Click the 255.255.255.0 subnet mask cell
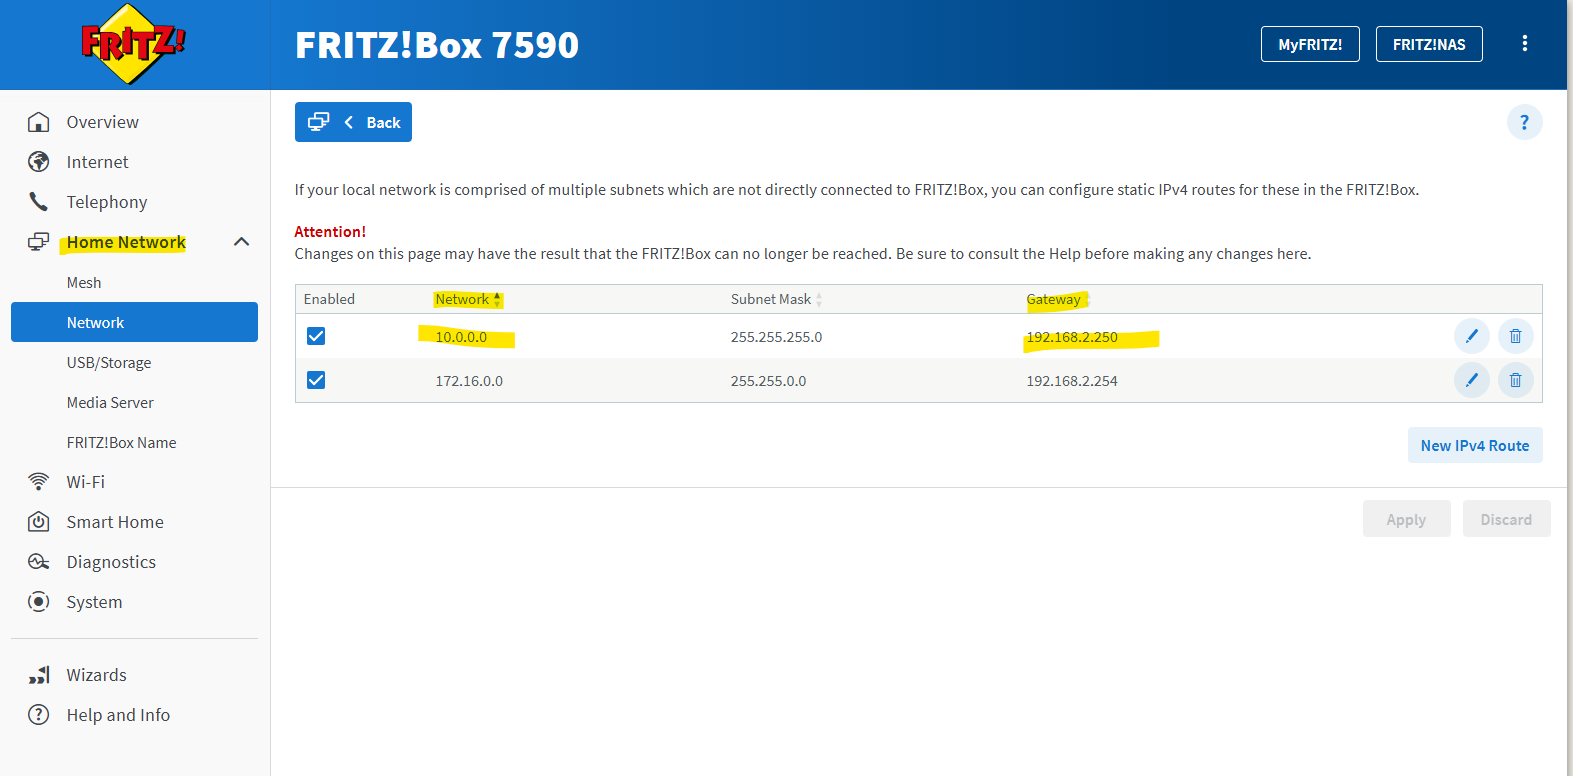The width and height of the screenshot is (1573, 776). (x=776, y=337)
